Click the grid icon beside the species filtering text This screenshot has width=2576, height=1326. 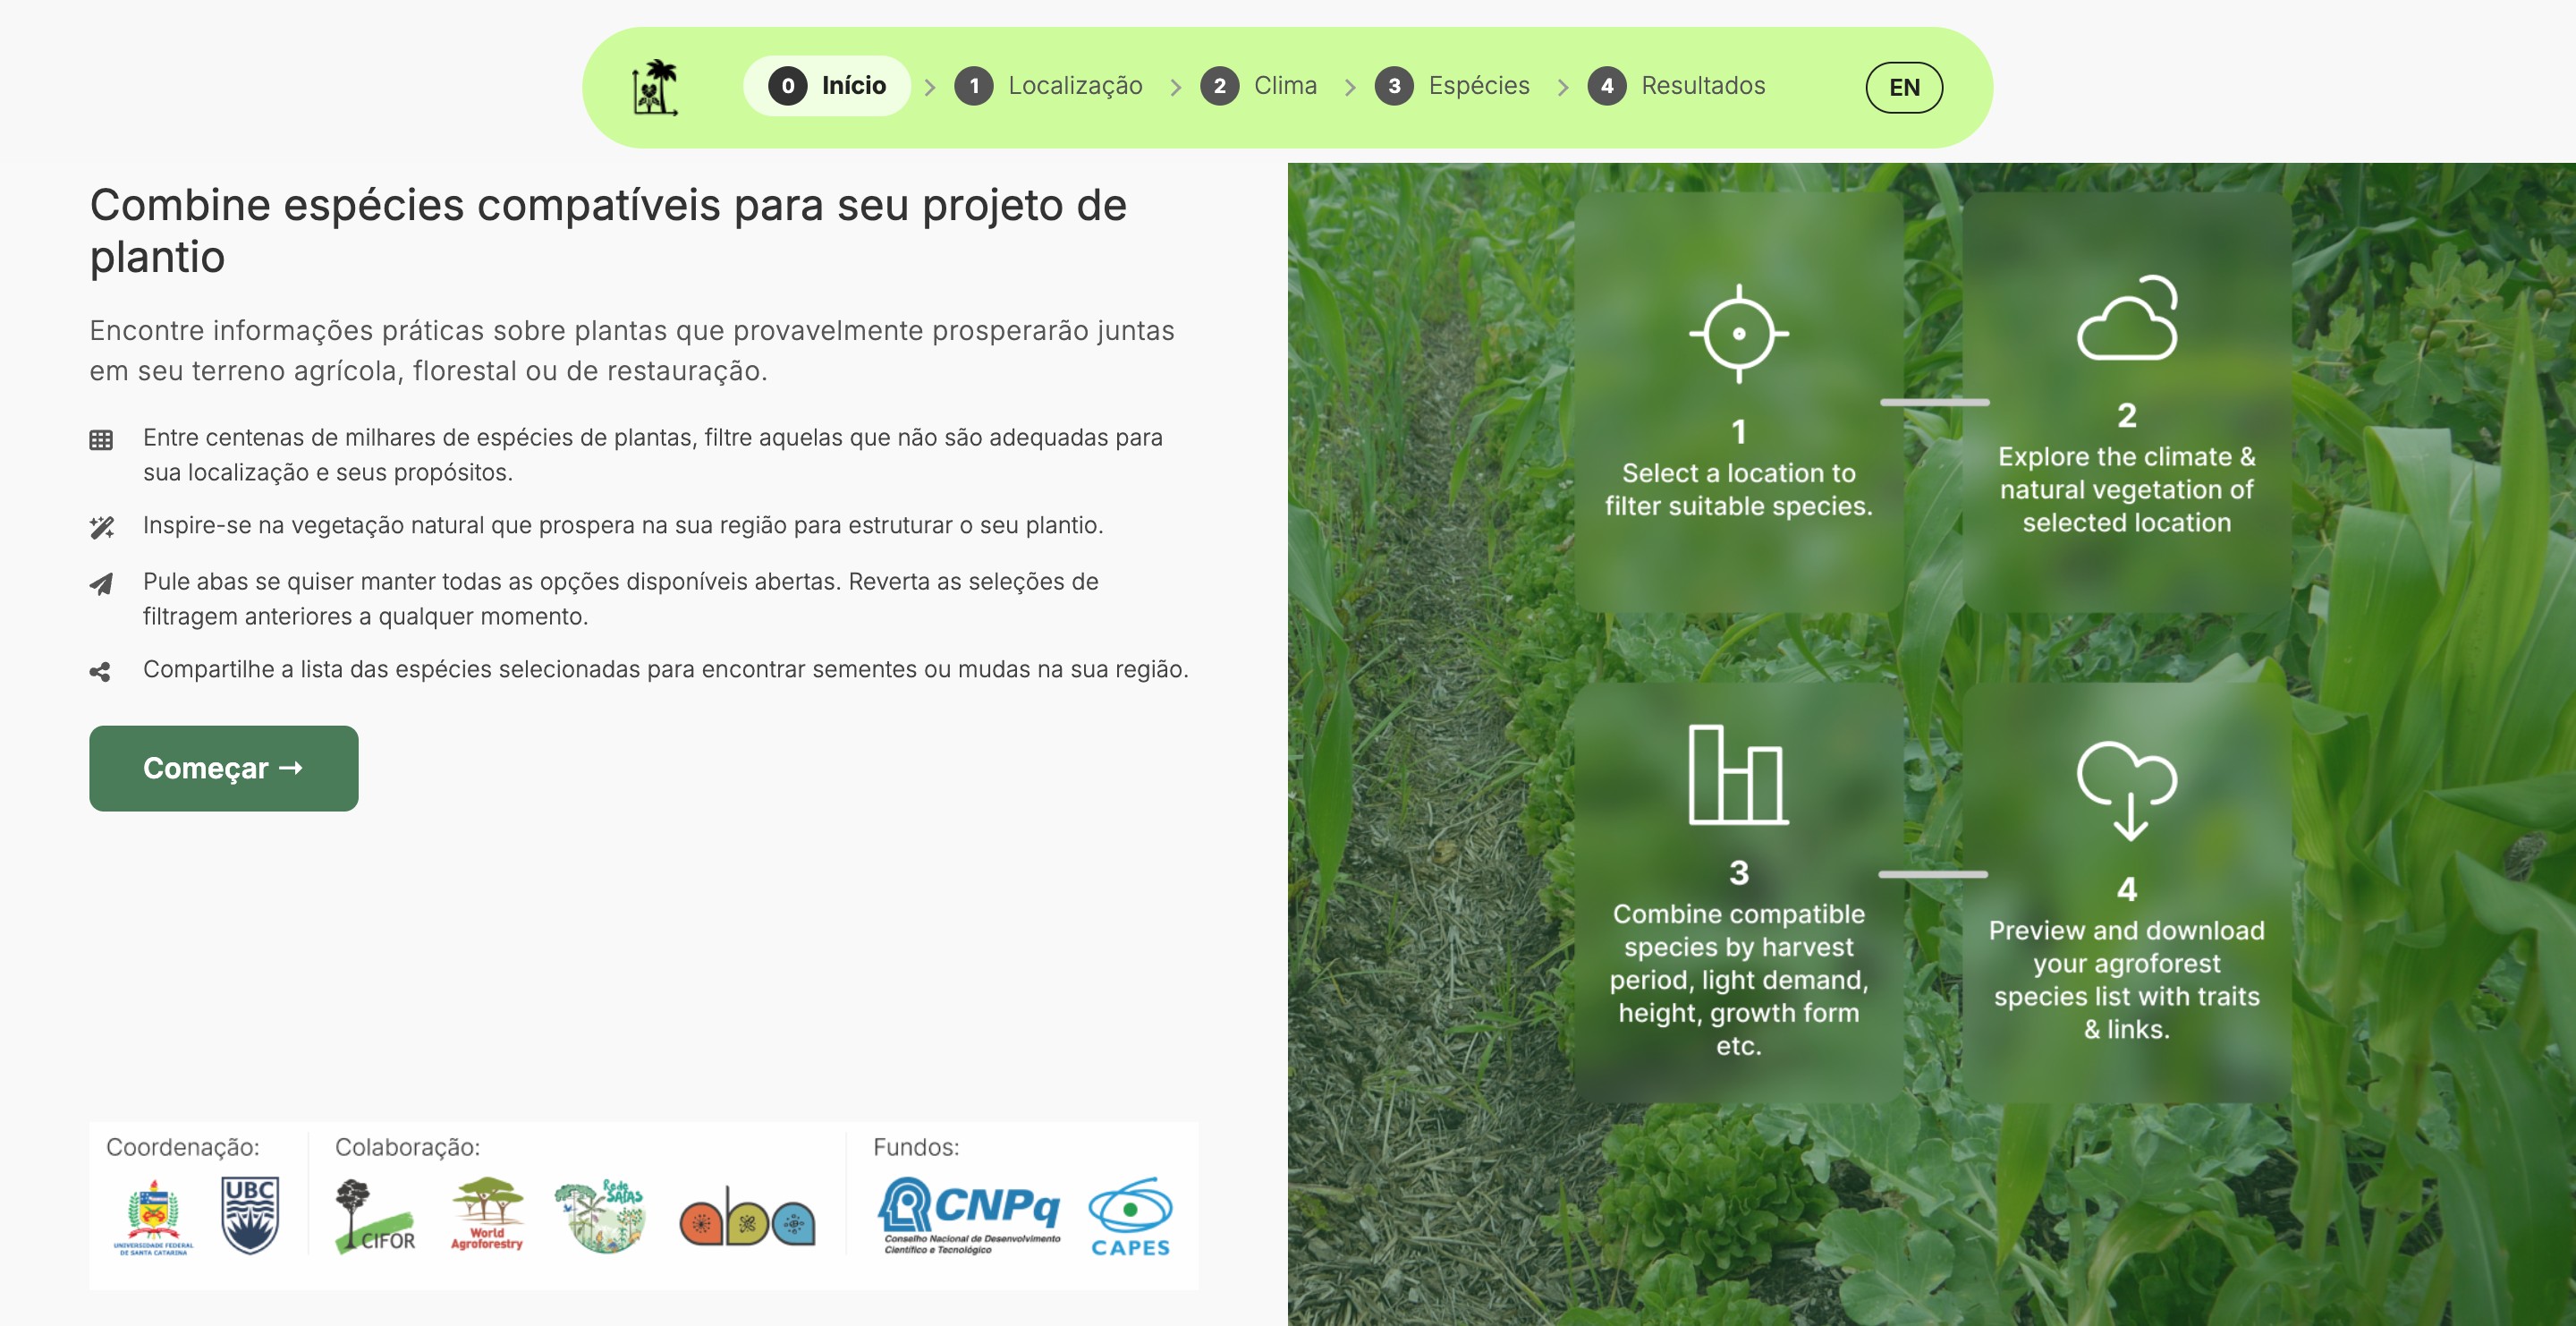102,439
